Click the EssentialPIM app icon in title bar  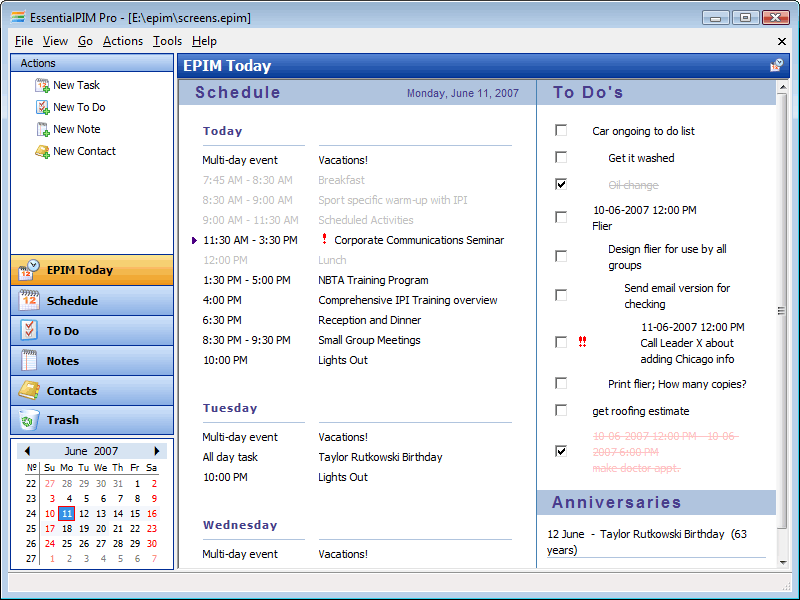tap(18, 17)
